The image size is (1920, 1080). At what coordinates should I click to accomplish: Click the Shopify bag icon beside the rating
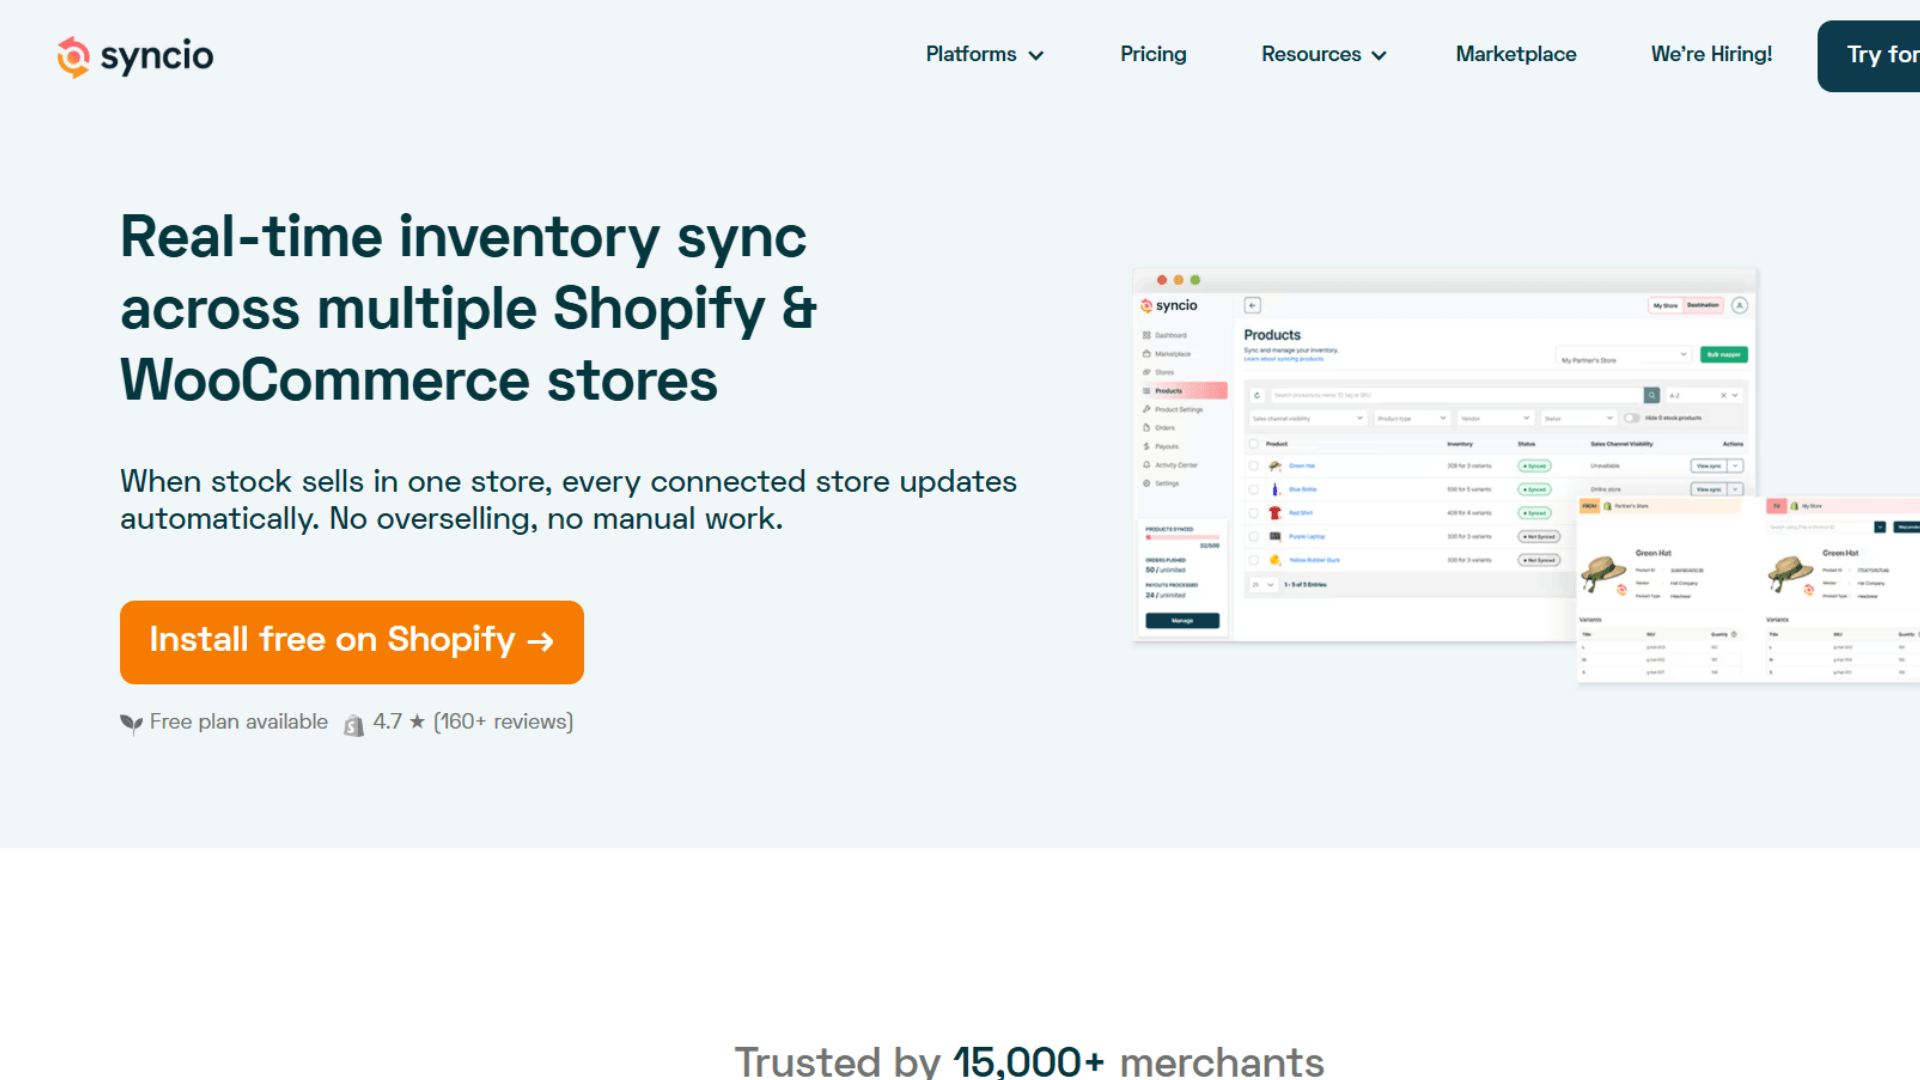[354, 725]
